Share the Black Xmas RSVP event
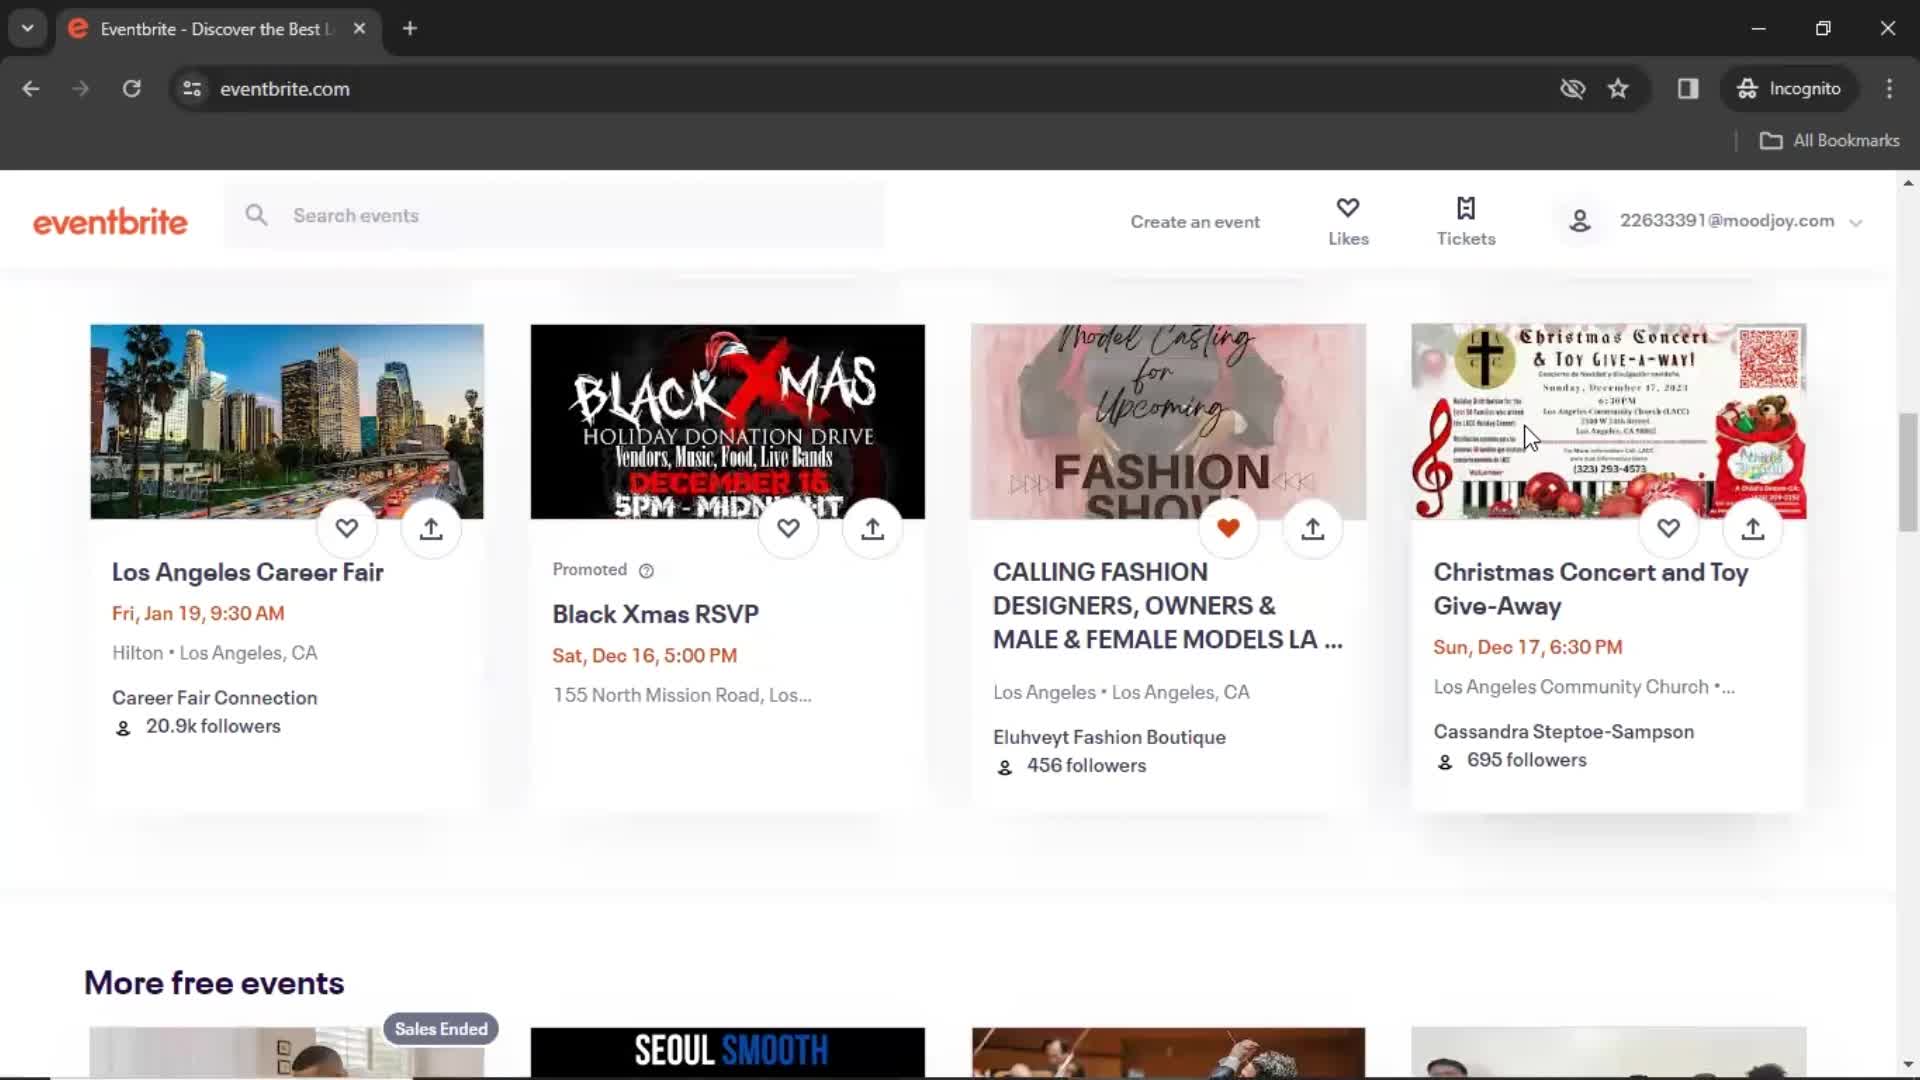 click(873, 528)
